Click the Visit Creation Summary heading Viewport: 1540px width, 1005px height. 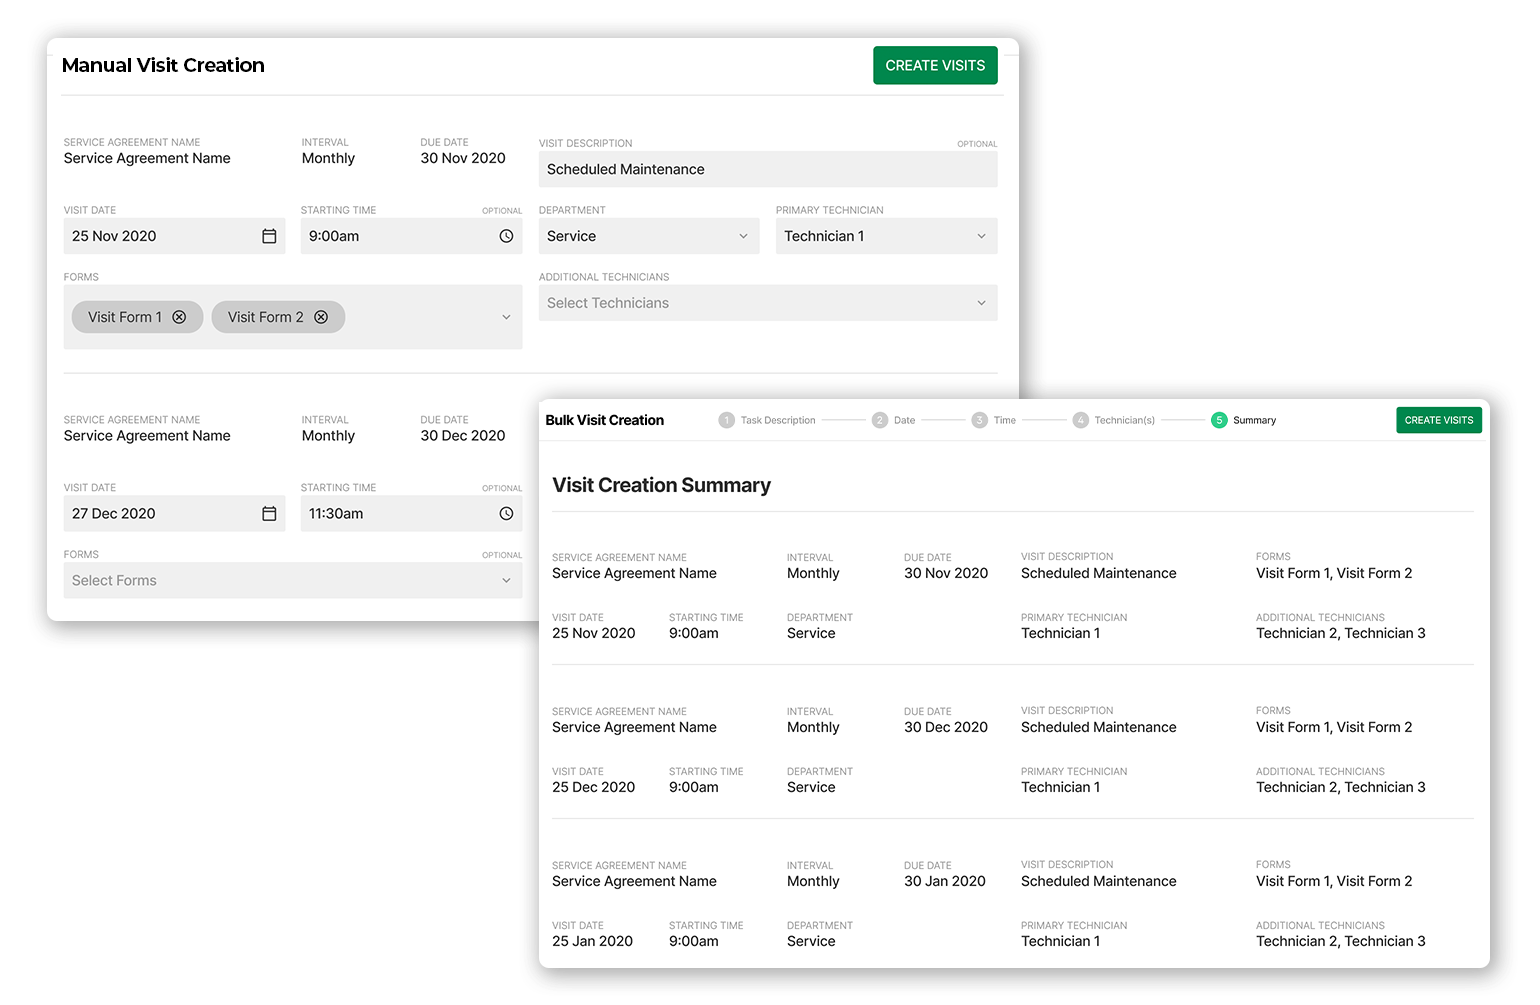tap(661, 485)
